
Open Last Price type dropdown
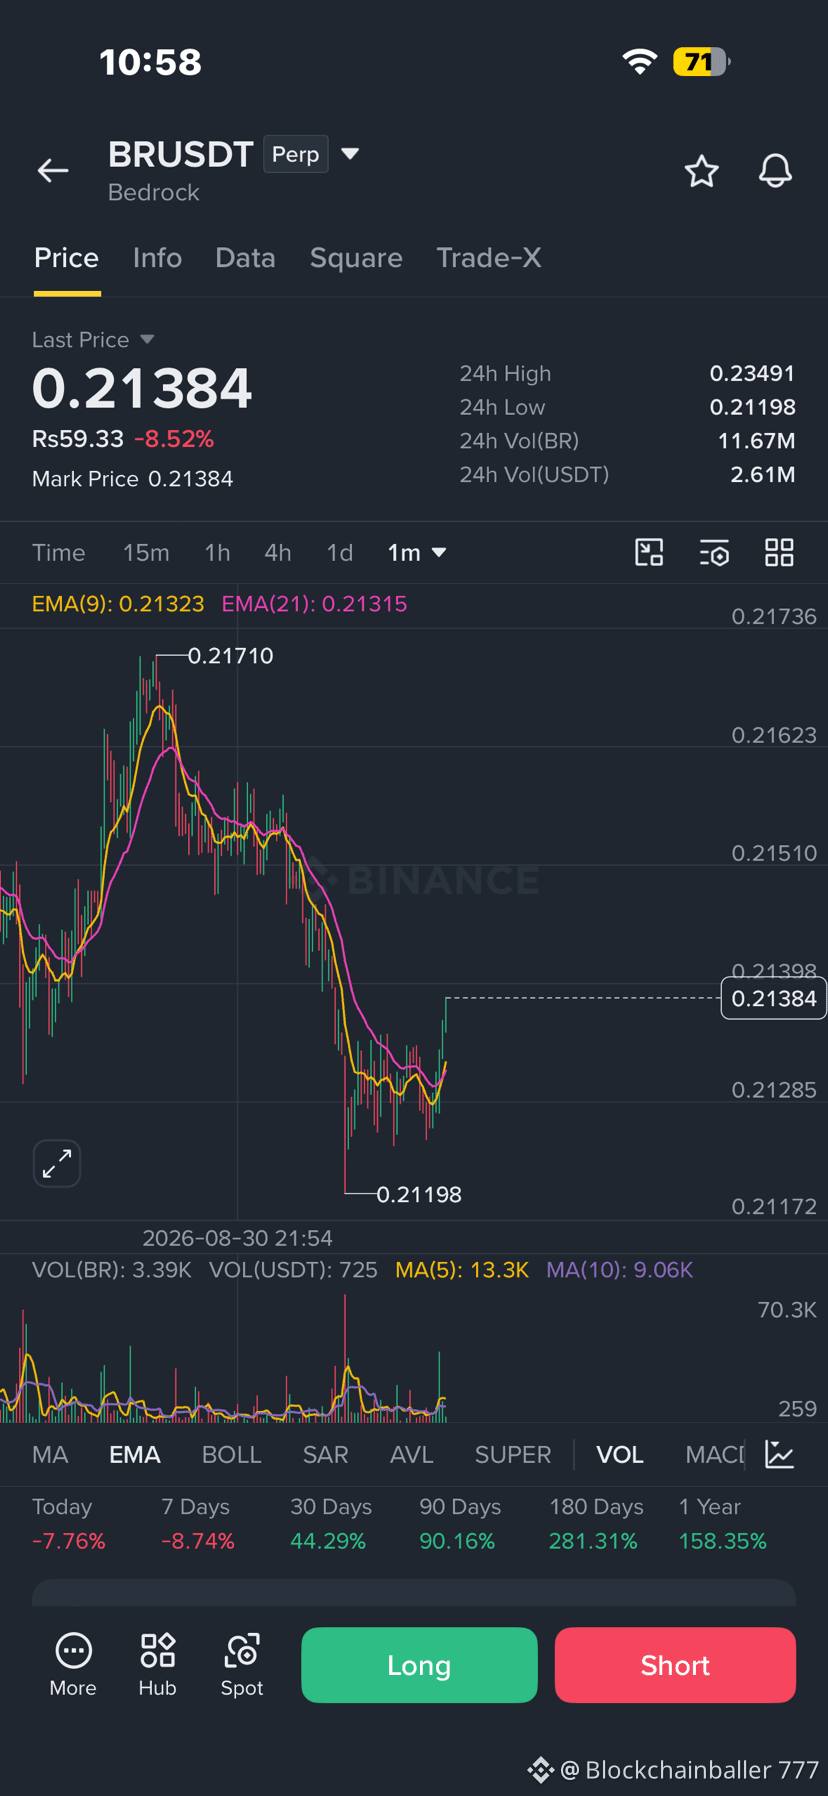[x=93, y=340]
